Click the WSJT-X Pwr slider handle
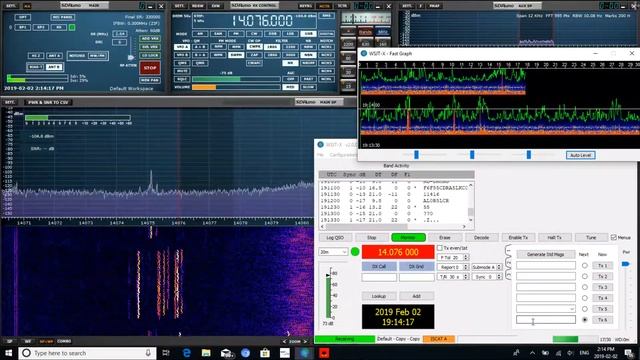This screenshot has height=360, width=640. pyautogui.click(x=625, y=264)
